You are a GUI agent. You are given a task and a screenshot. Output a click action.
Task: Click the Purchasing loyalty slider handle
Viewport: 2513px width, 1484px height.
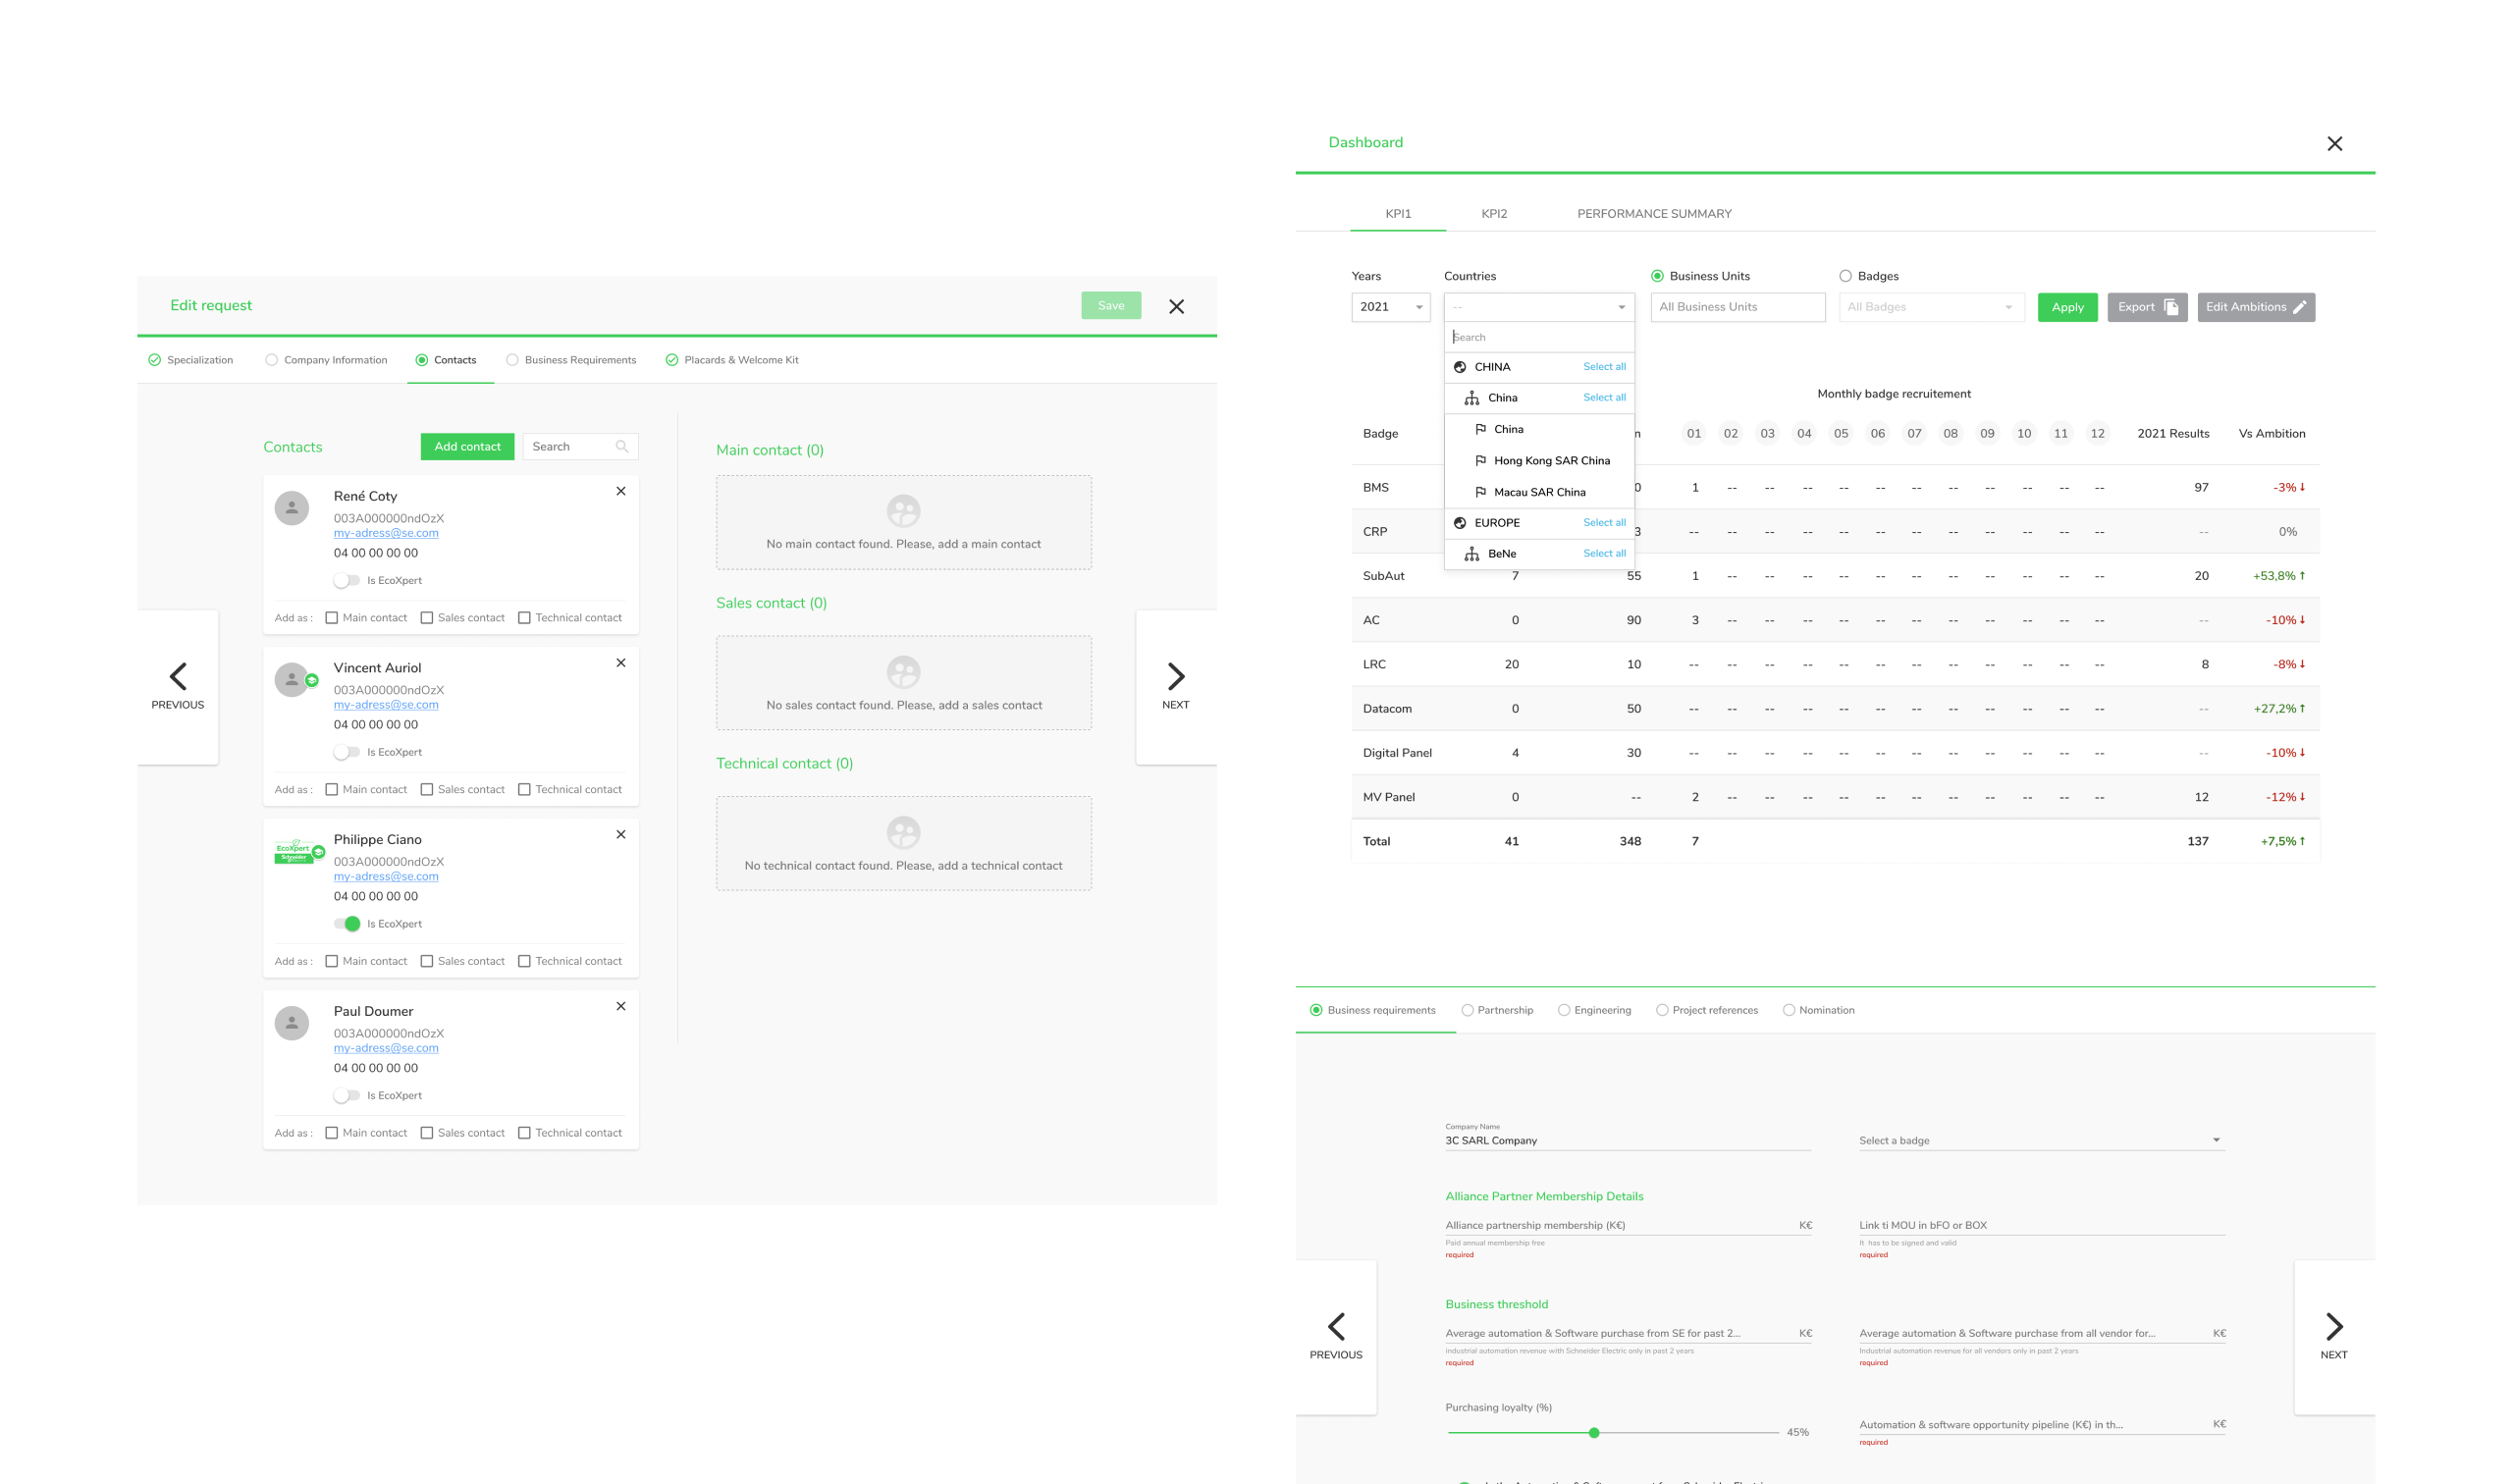pyautogui.click(x=1594, y=1433)
